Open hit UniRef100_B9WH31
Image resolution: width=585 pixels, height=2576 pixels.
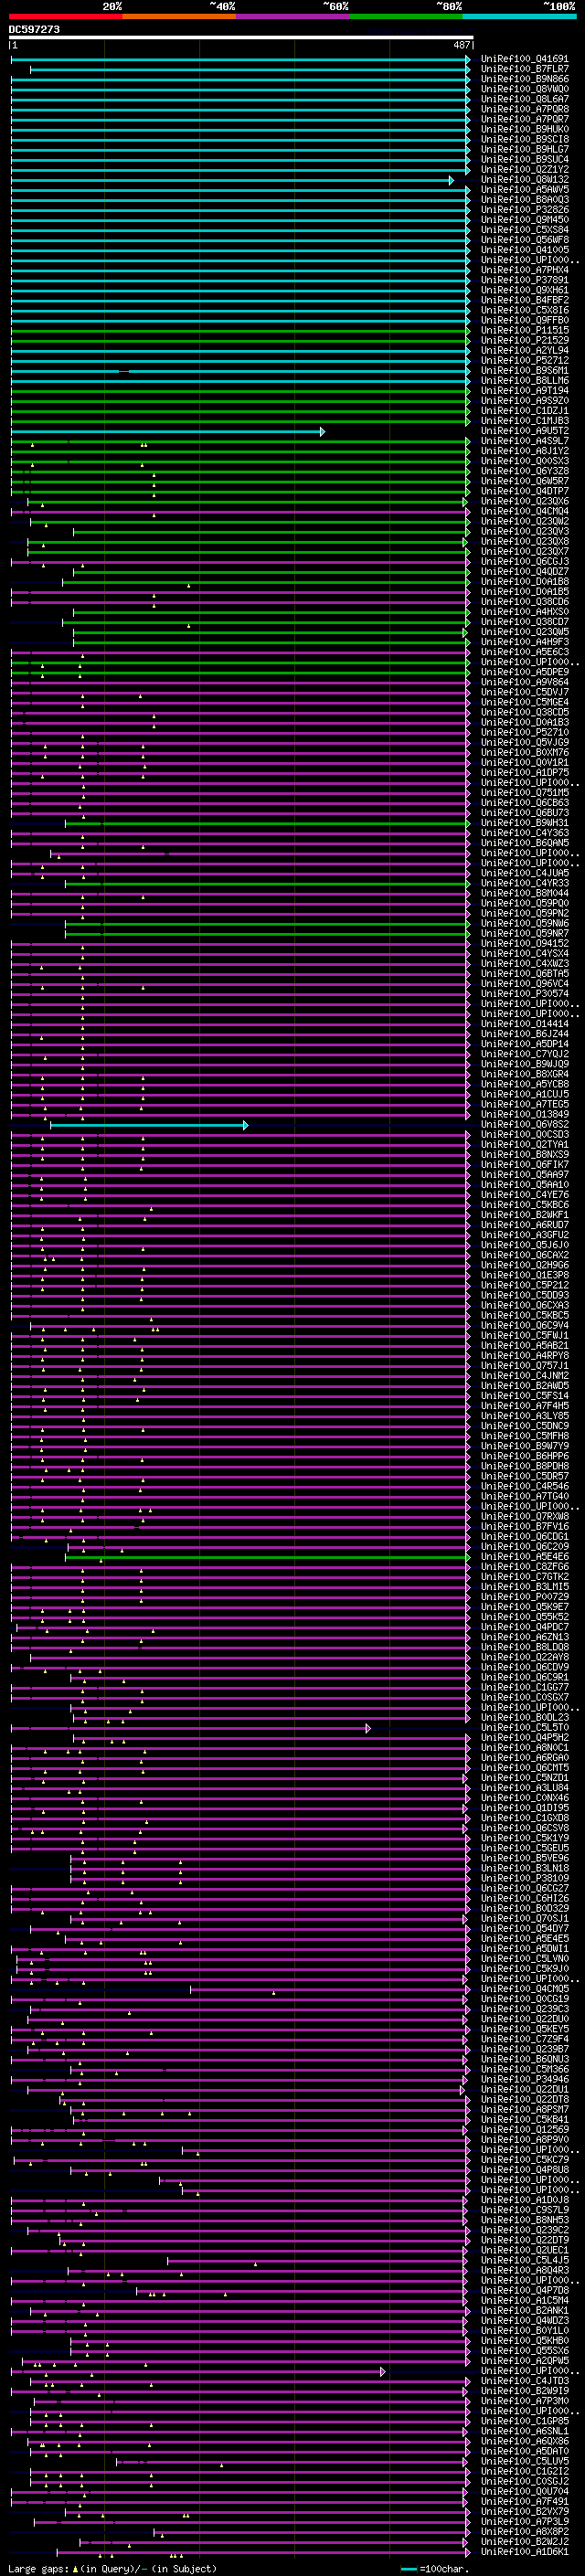tap(524, 823)
